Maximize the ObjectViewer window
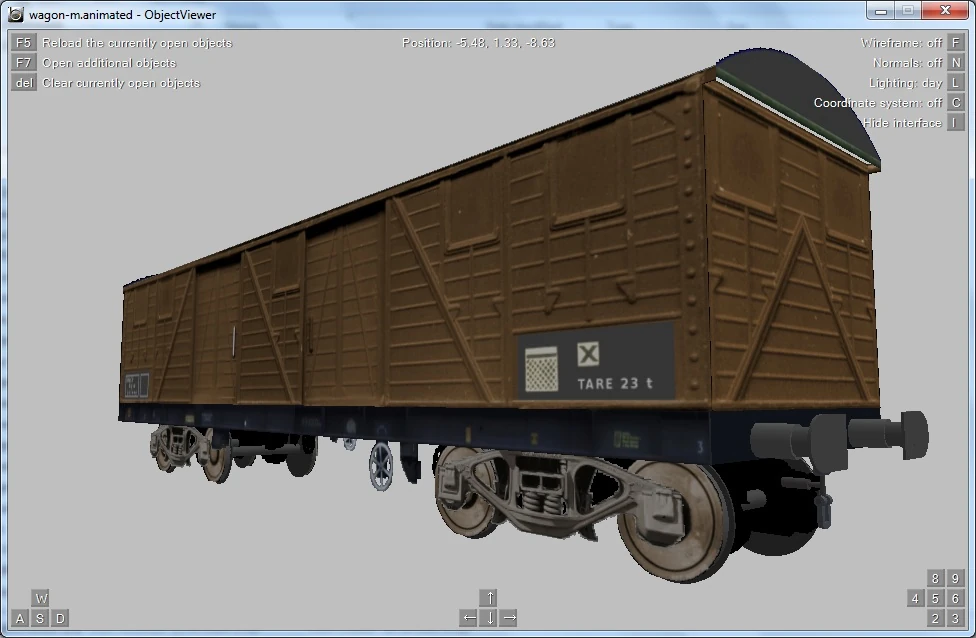The width and height of the screenshot is (976, 638). [908, 11]
